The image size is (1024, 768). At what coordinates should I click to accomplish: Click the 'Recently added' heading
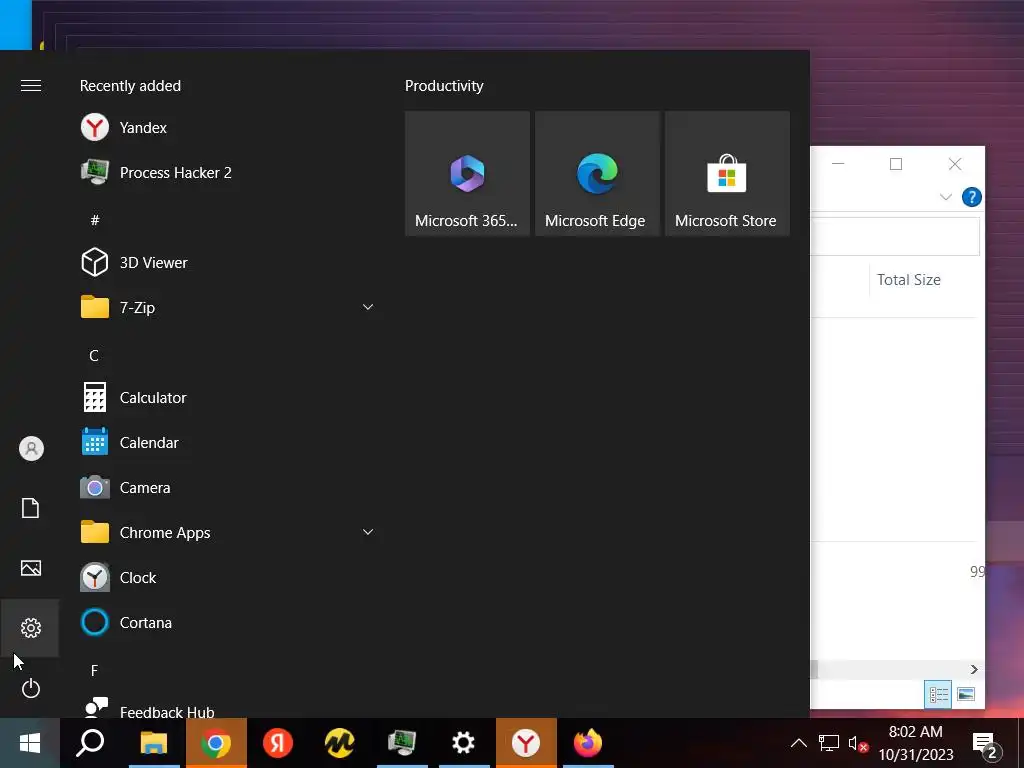[x=130, y=86]
